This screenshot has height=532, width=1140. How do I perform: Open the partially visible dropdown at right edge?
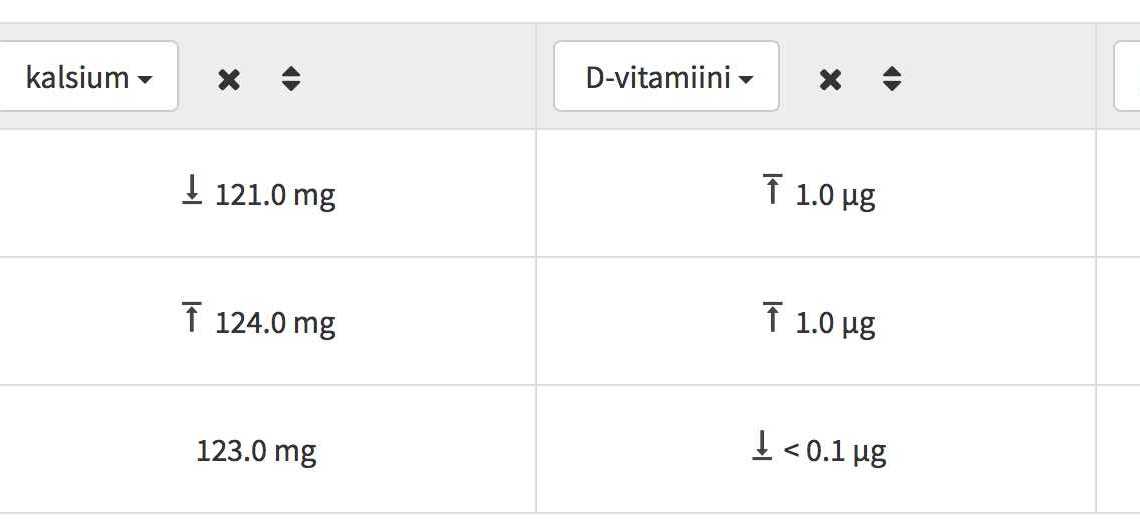(1128, 76)
